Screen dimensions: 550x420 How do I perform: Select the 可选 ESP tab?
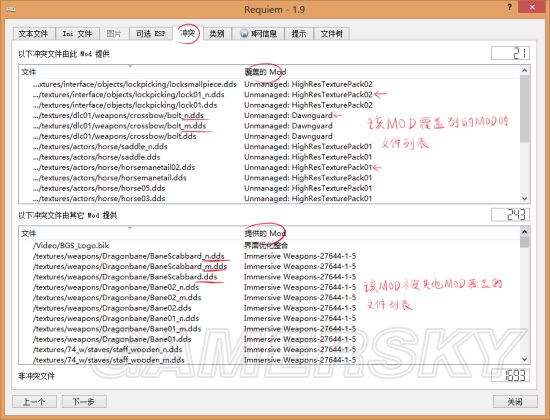coord(150,34)
